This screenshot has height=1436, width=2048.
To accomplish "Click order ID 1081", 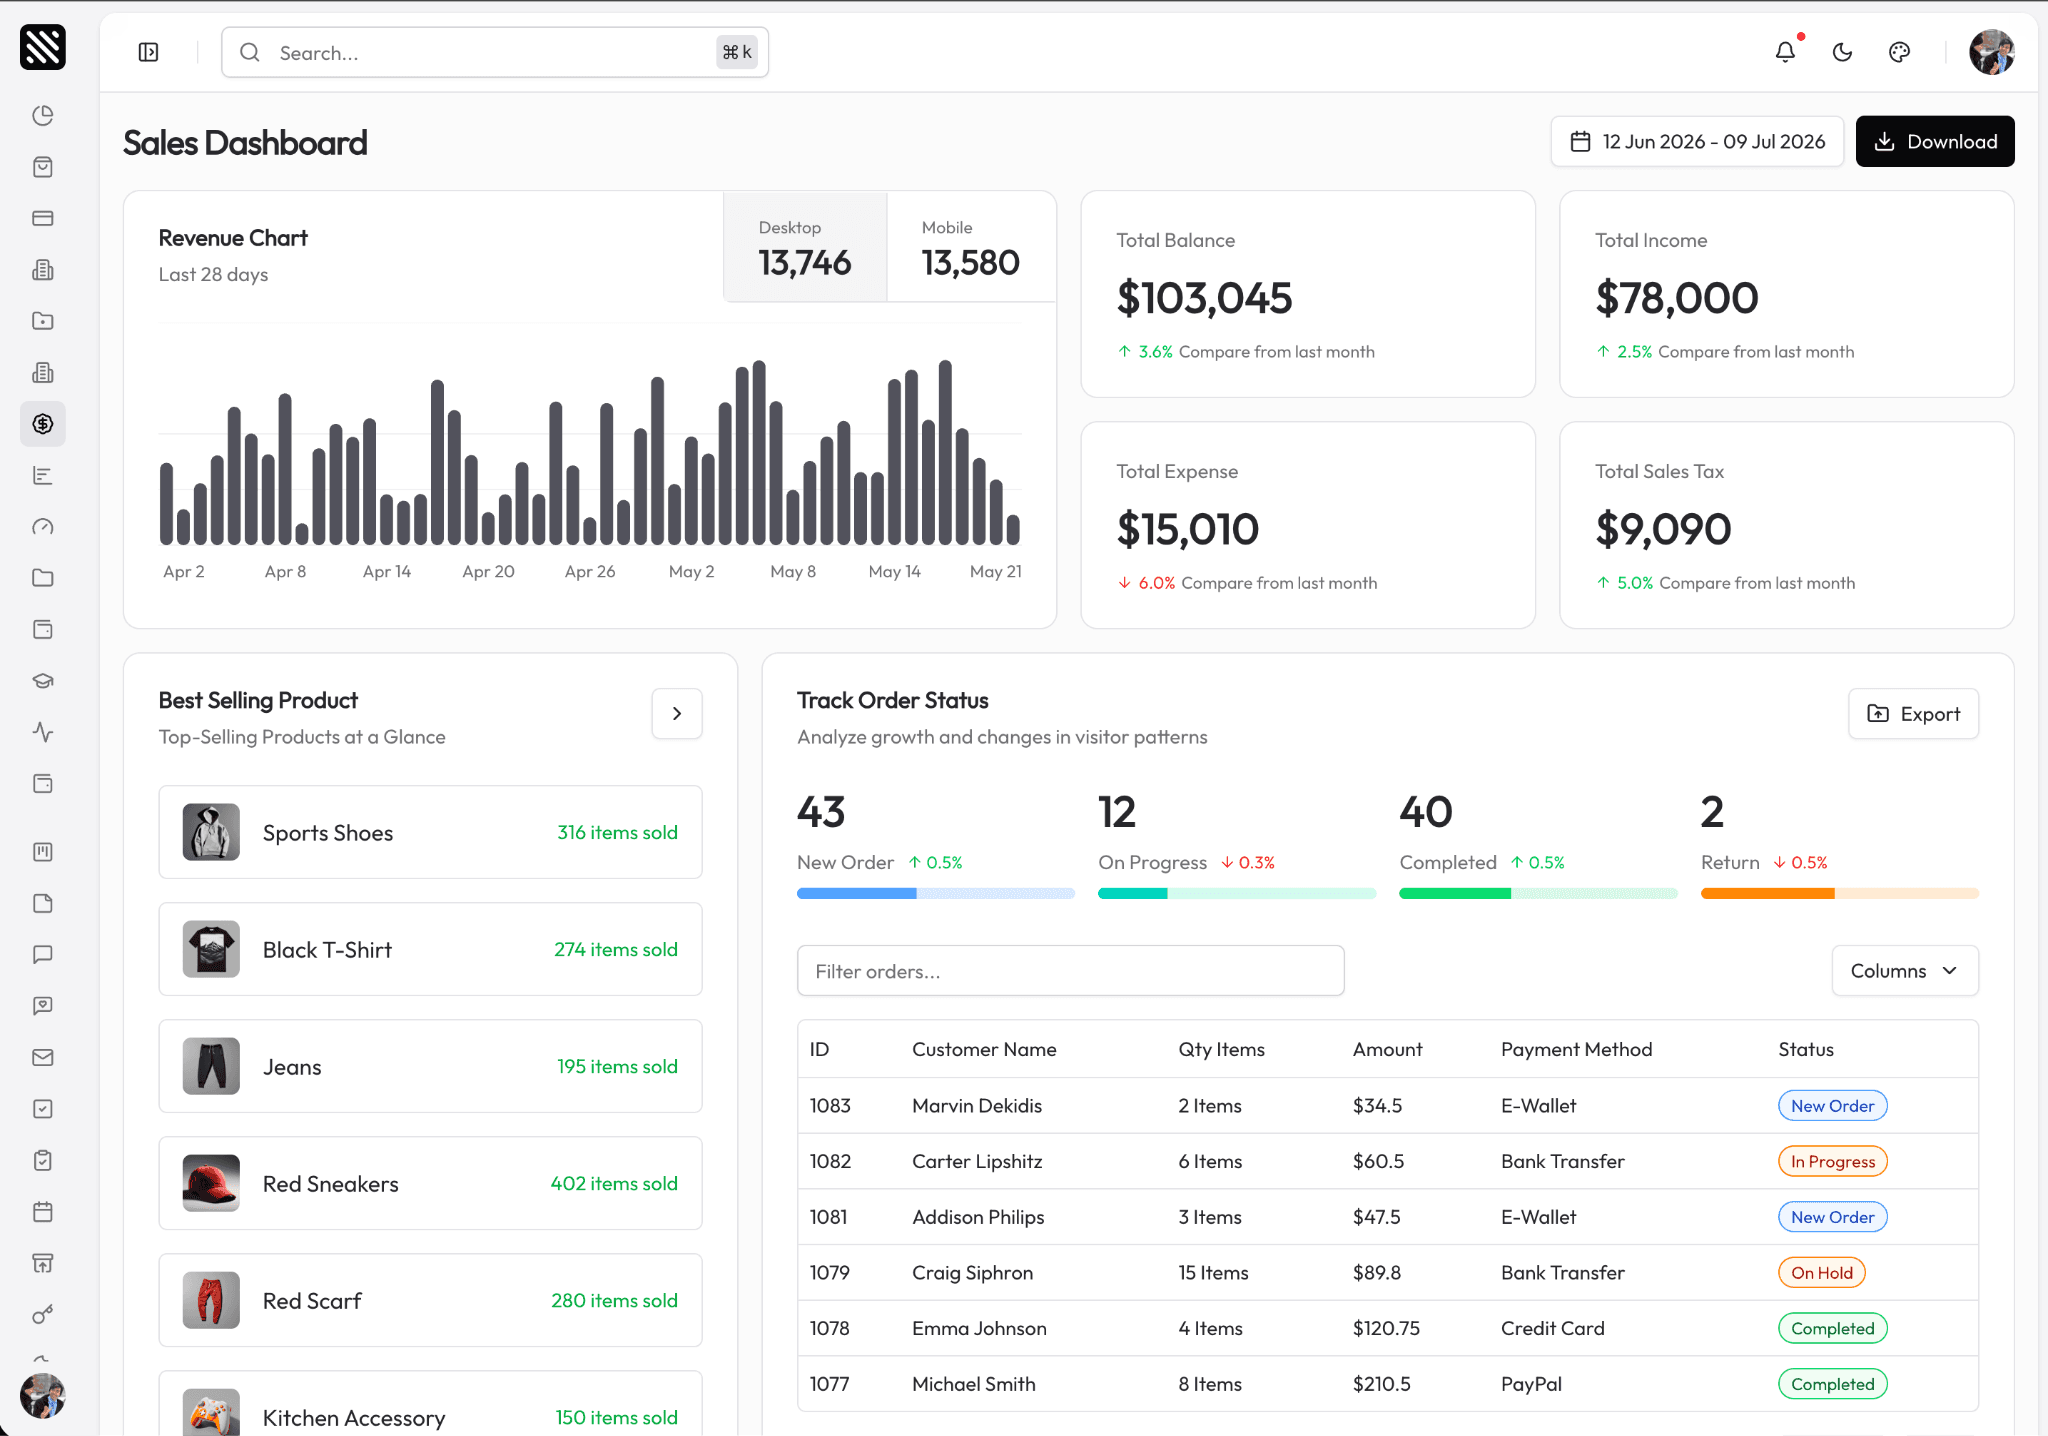I will click(x=828, y=1217).
